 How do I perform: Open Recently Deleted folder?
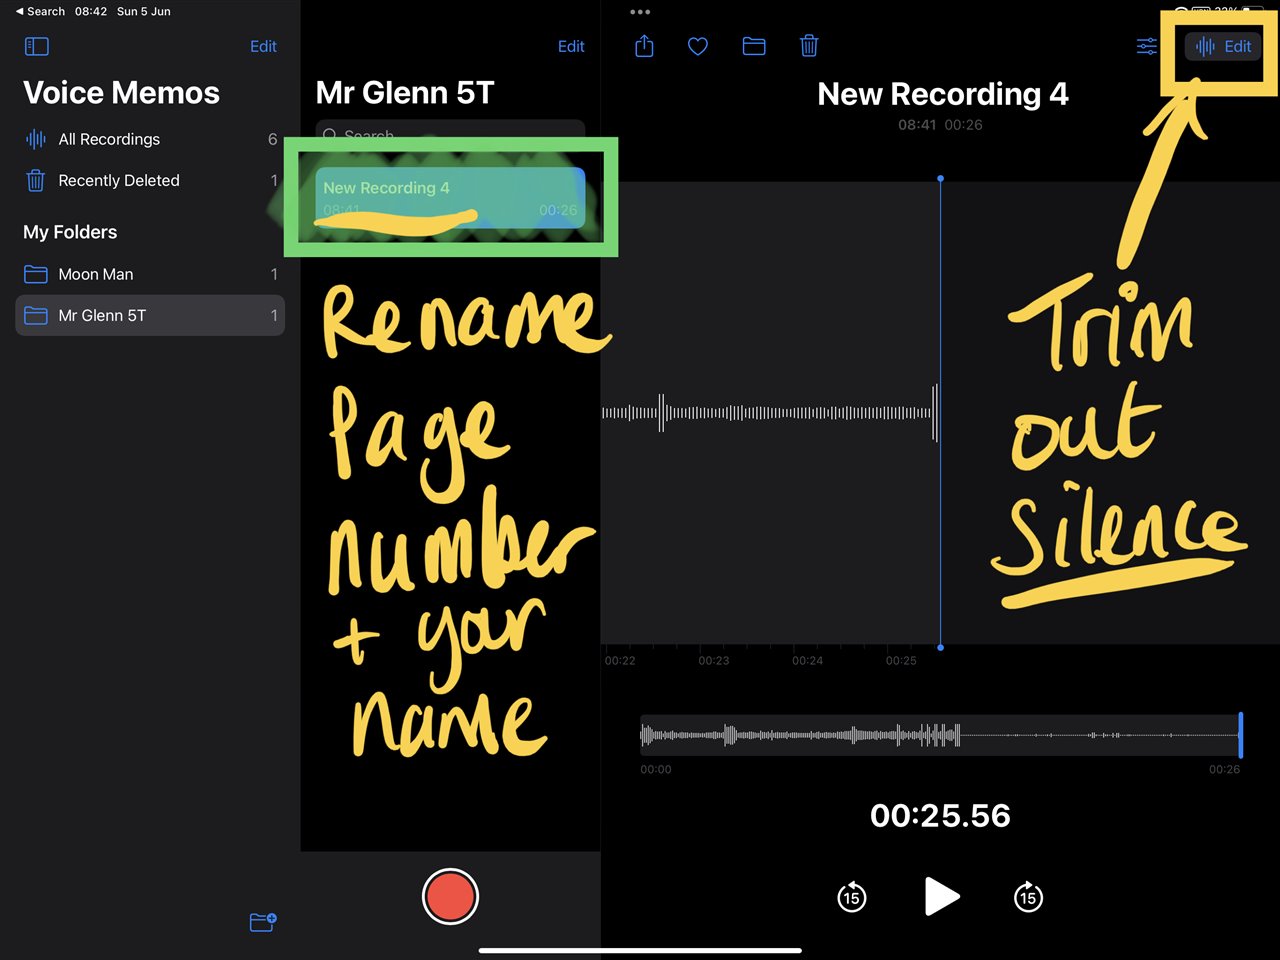click(150, 180)
